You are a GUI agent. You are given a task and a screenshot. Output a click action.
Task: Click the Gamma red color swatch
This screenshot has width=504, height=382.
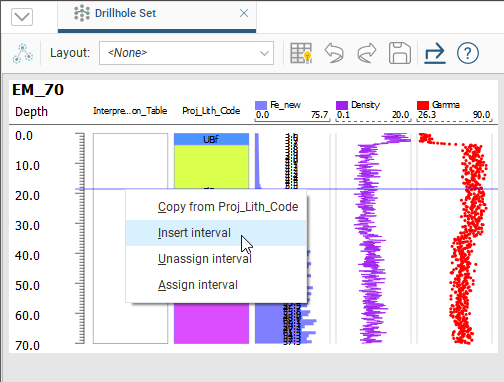pyautogui.click(x=423, y=105)
